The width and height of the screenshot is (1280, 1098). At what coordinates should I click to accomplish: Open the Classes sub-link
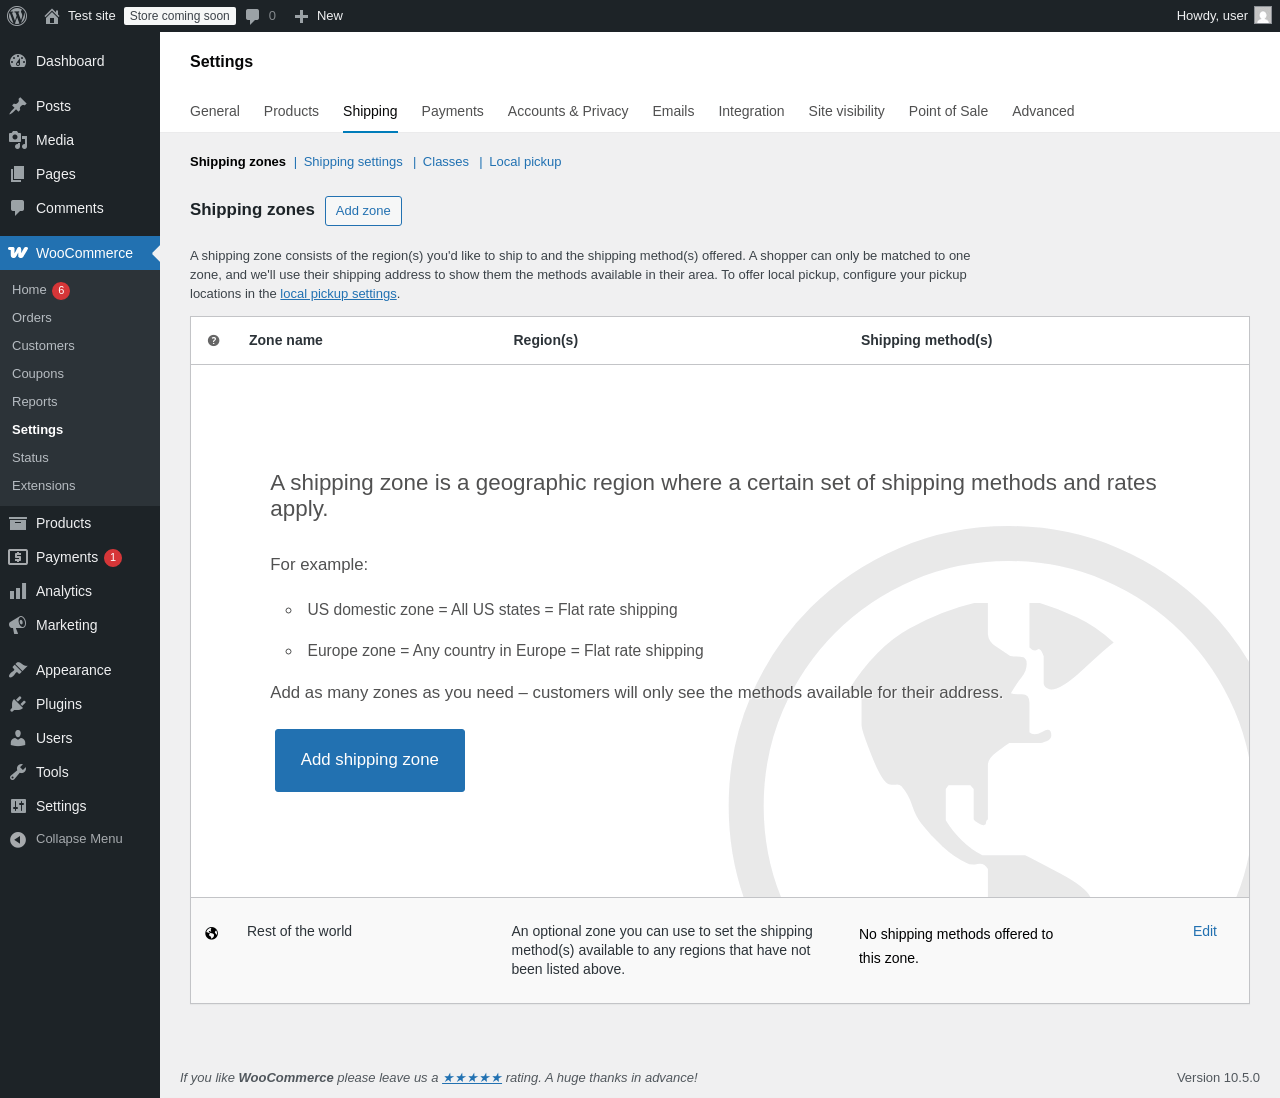pos(446,162)
